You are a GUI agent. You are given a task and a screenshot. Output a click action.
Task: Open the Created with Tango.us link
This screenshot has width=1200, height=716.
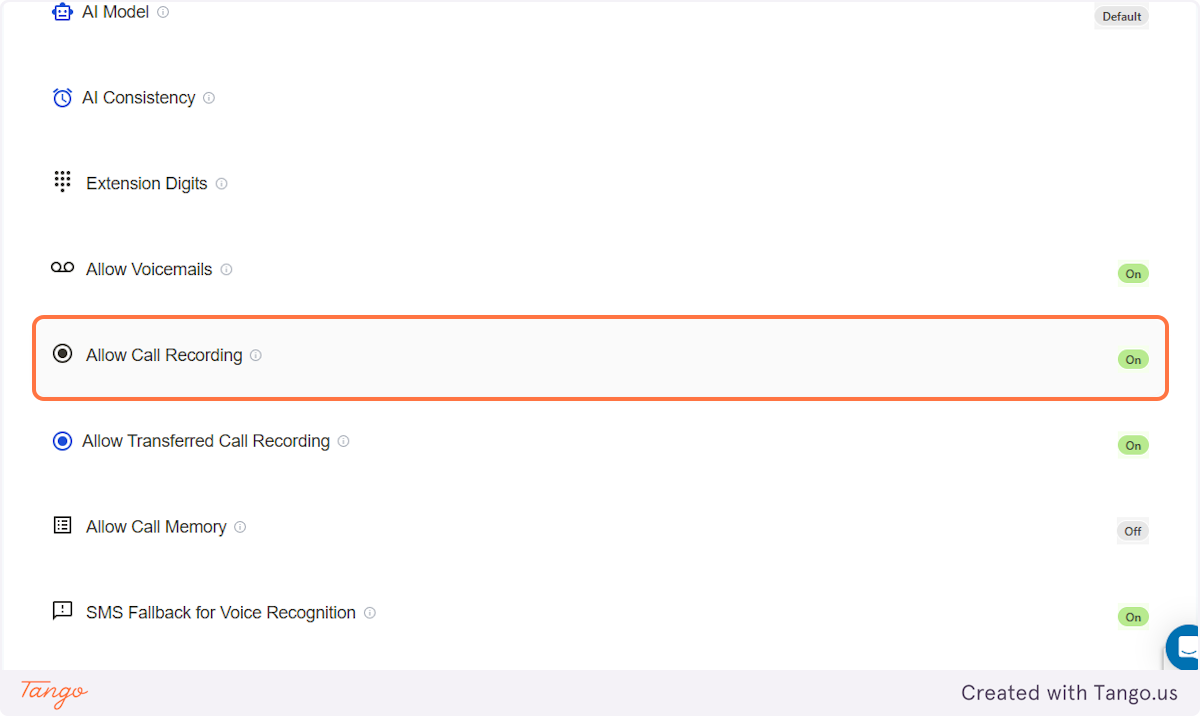pos(1068,692)
